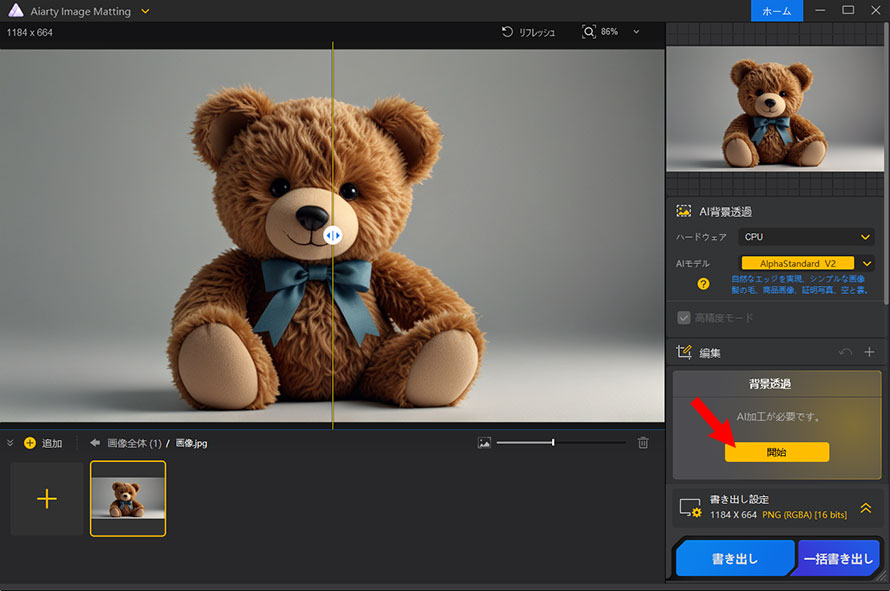This screenshot has height=591, width=890.
Task: Open the 86% zoom level dropdown
Action: tap(636, 32)
